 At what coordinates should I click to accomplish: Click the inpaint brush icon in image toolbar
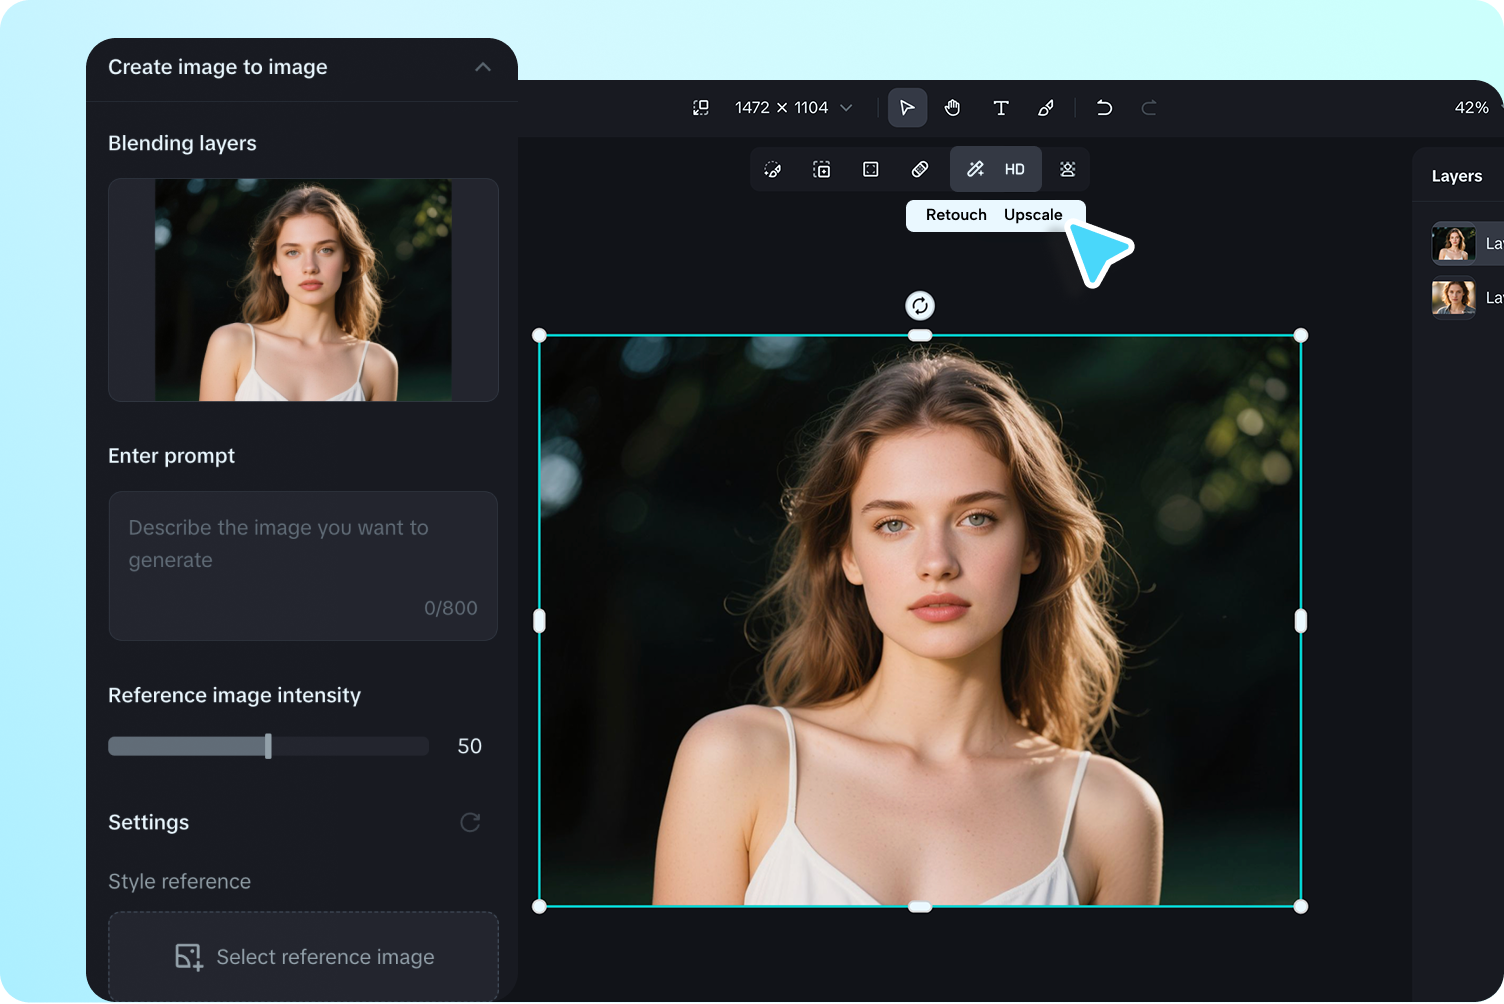pos(773,170)
